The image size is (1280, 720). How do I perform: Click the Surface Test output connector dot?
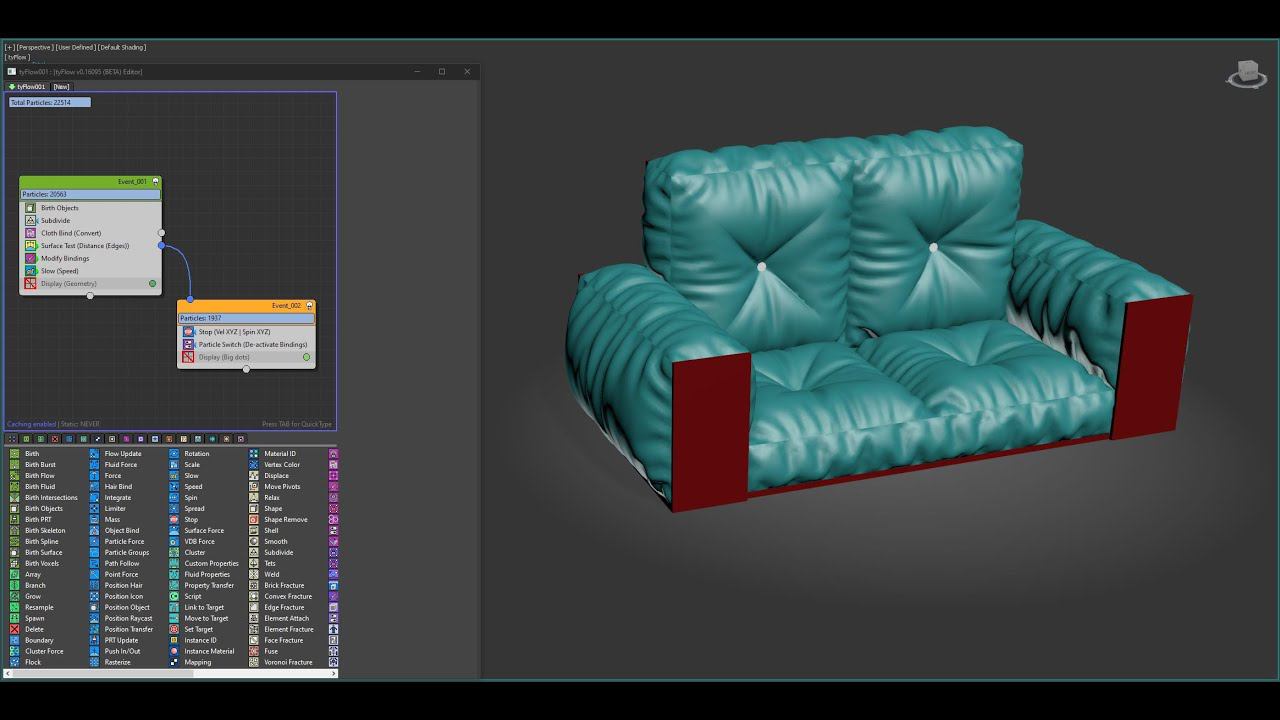(161, 246)
